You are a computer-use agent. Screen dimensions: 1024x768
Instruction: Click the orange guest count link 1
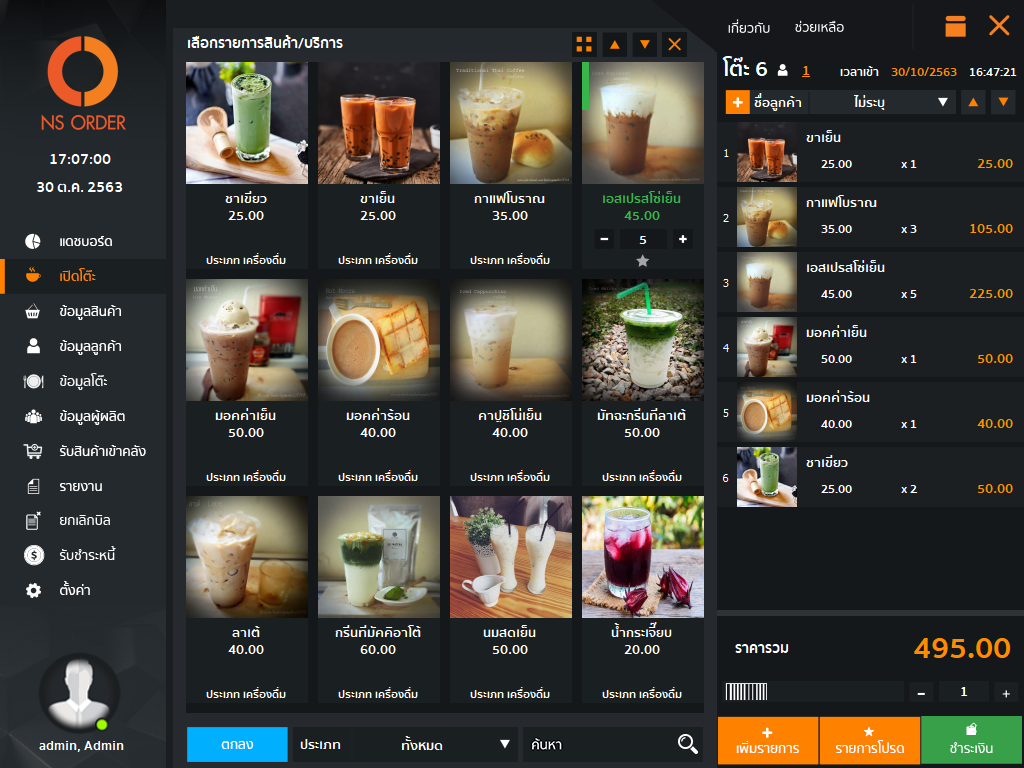[x=806, y=71]
